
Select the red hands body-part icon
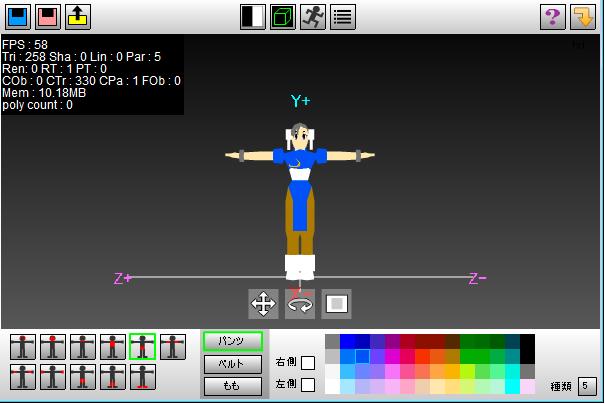coord(53,377)
